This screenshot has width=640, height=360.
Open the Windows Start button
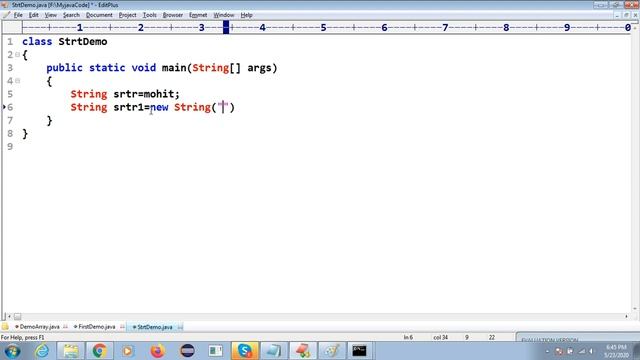12,351
